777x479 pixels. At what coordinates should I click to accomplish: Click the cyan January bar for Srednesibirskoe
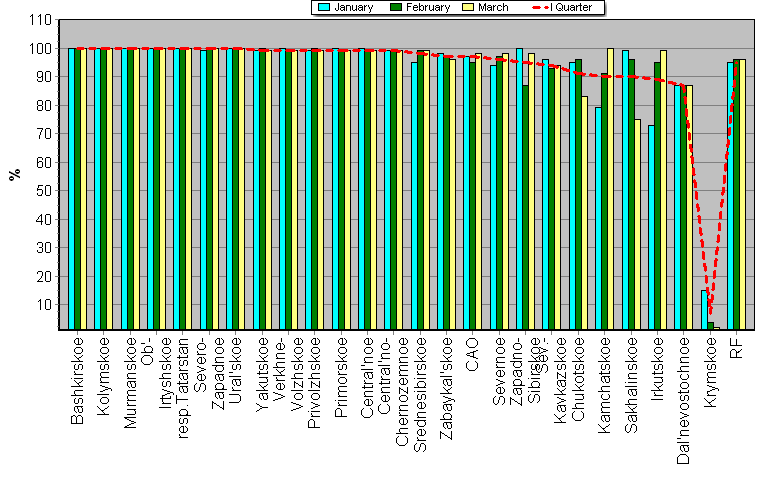click(414, 196)
